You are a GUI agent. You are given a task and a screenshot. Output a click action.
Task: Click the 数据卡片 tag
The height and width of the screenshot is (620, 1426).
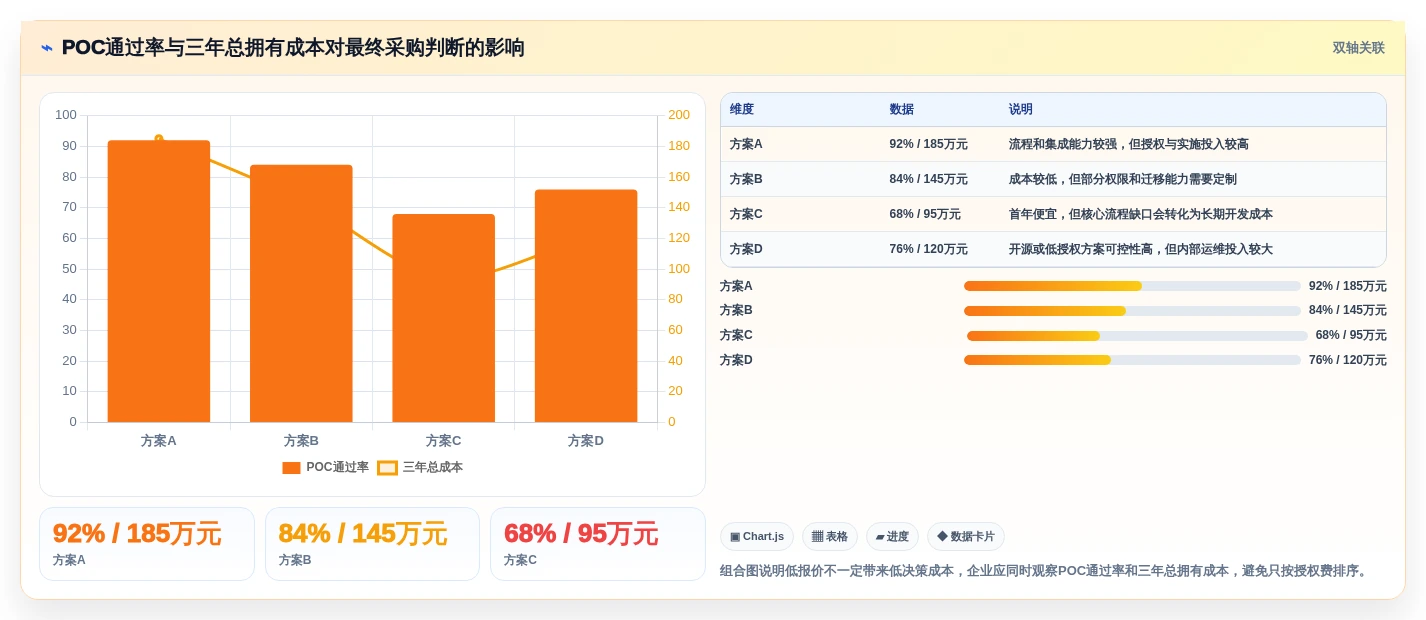(966, 537)
